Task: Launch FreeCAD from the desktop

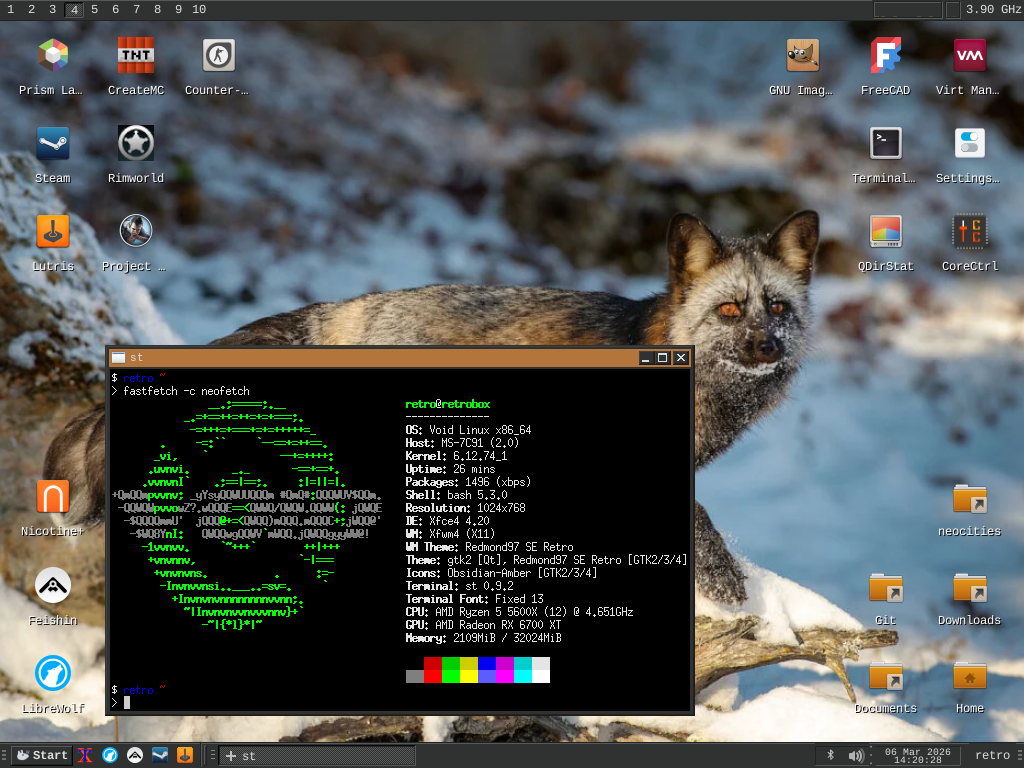Action: click(x=885, y=56)
